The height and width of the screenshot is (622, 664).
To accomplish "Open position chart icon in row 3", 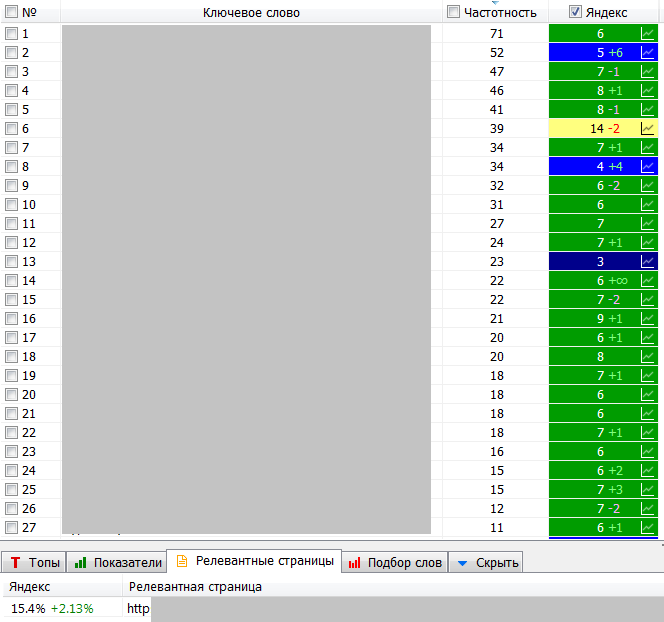I will (647, 72).
